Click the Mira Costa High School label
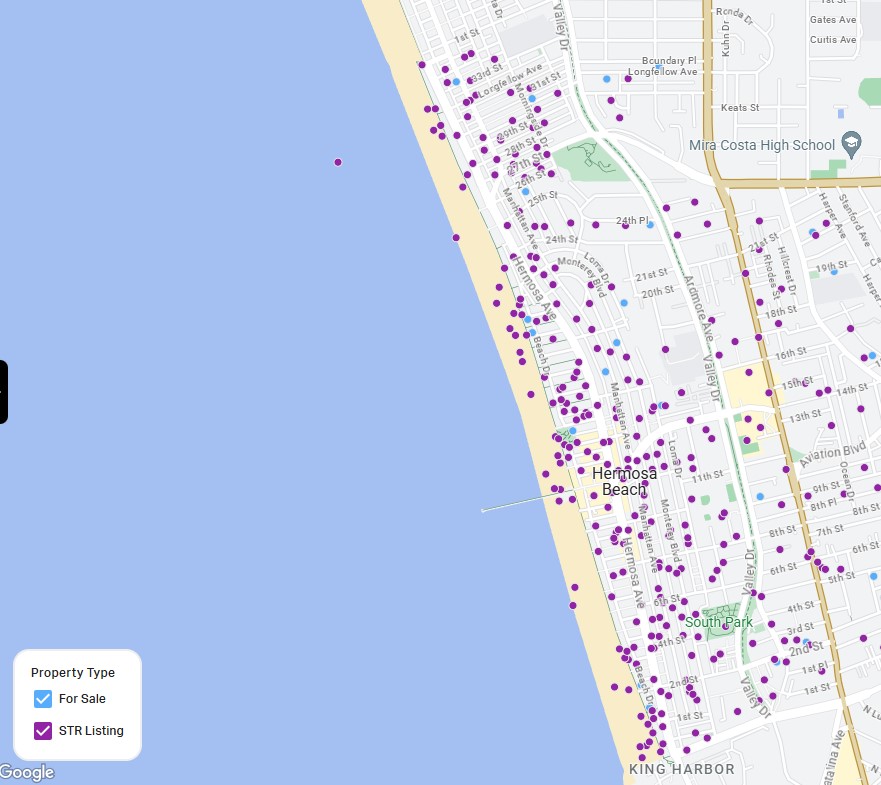 pyautogui.click(x=761, y=145)
